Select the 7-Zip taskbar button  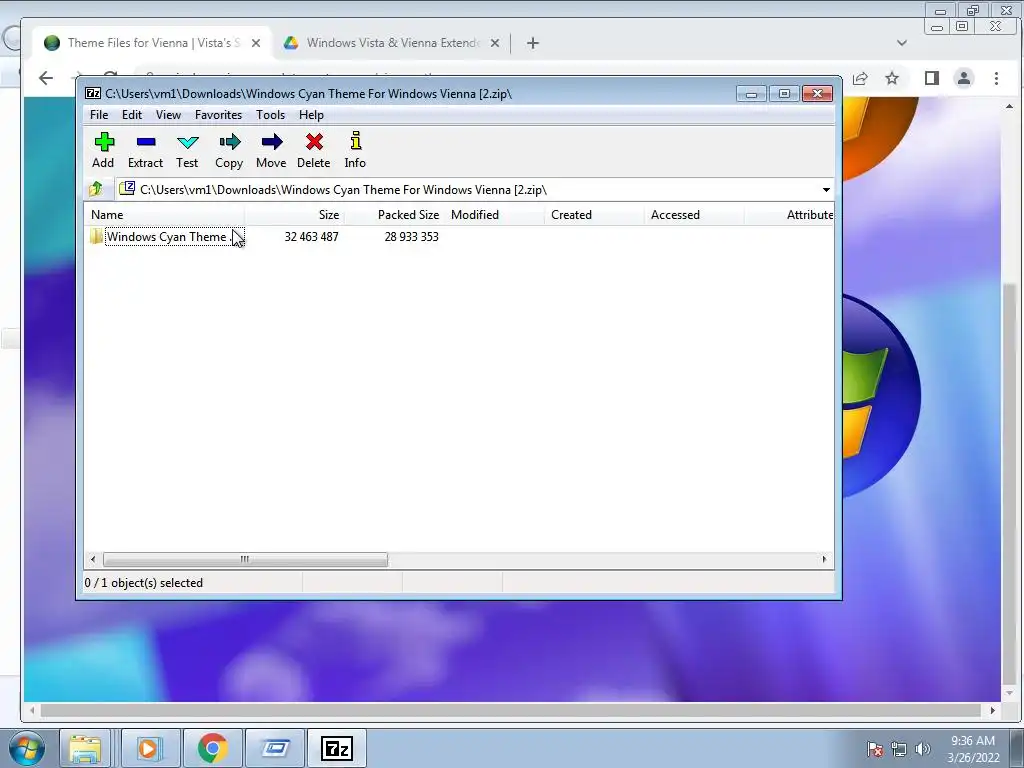click(337, 748)
